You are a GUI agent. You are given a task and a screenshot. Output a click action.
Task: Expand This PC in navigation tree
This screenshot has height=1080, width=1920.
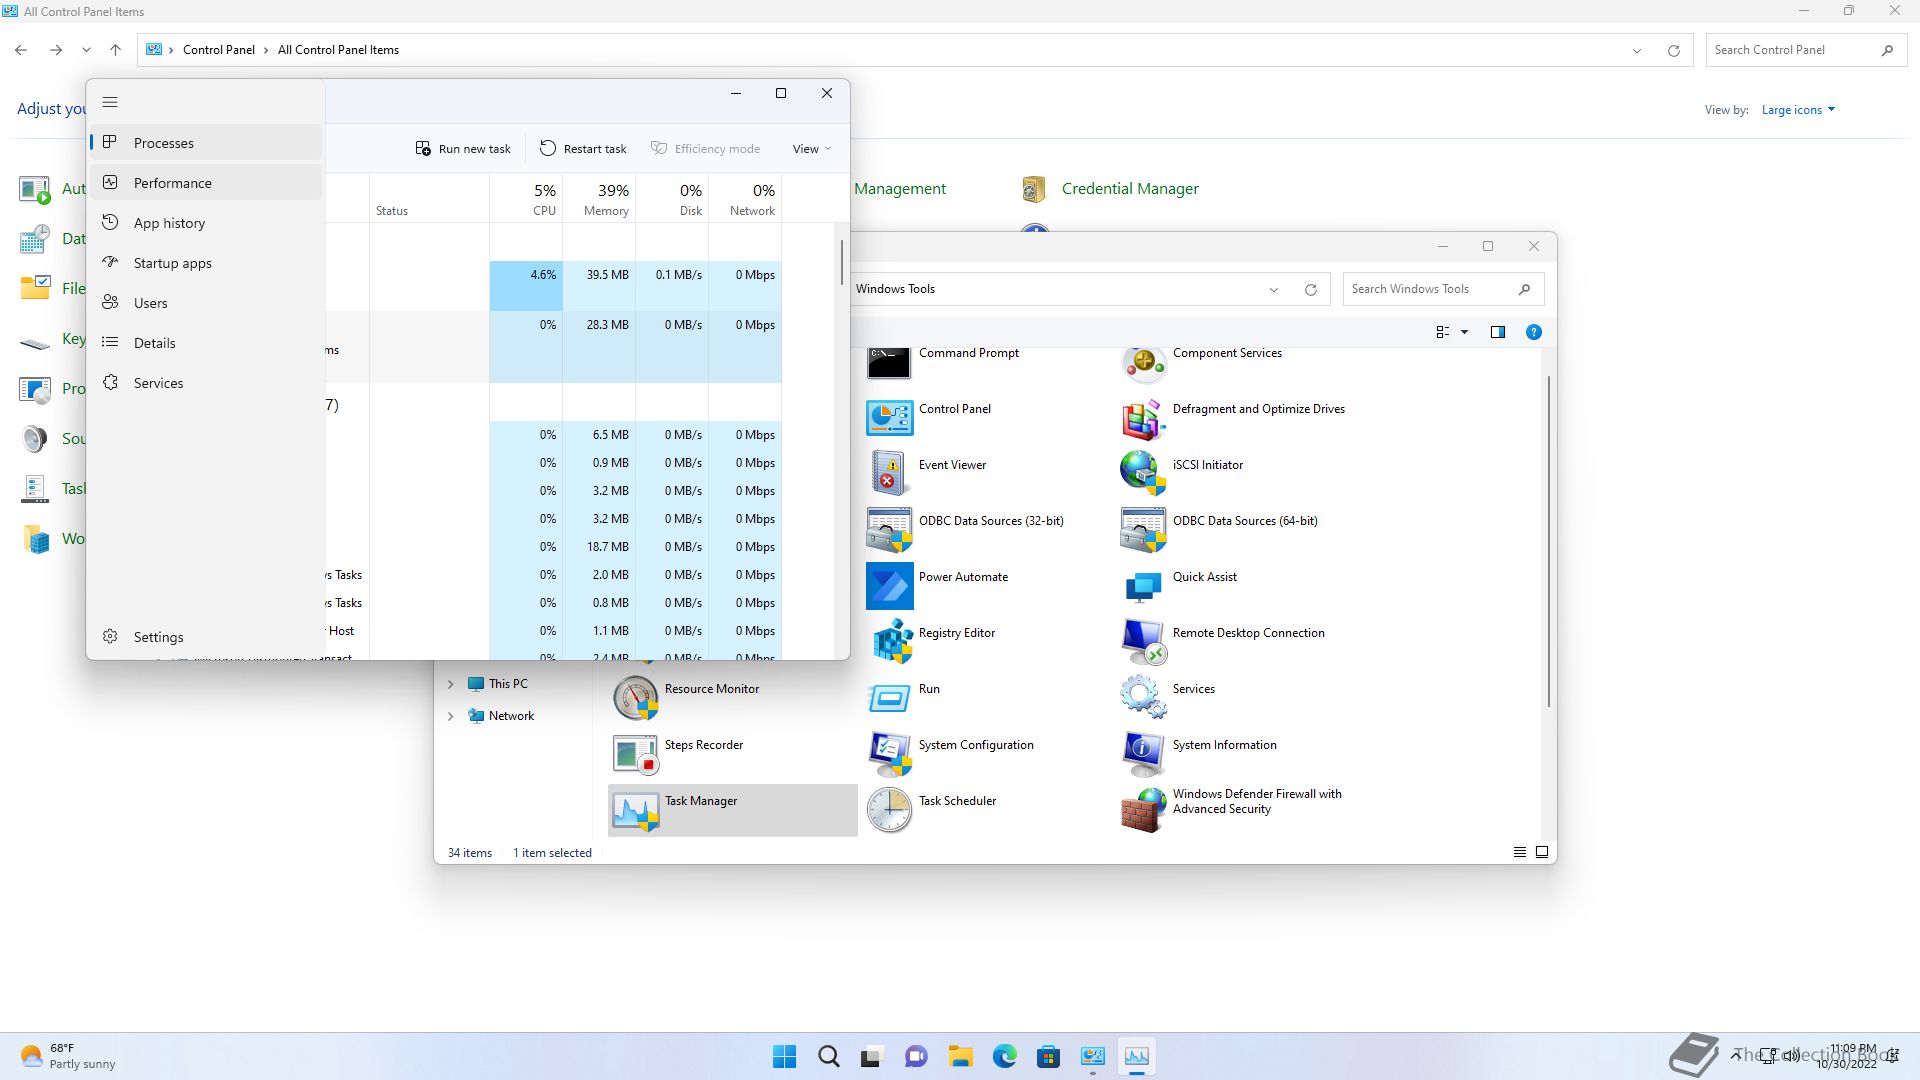[x=450, y=684]
